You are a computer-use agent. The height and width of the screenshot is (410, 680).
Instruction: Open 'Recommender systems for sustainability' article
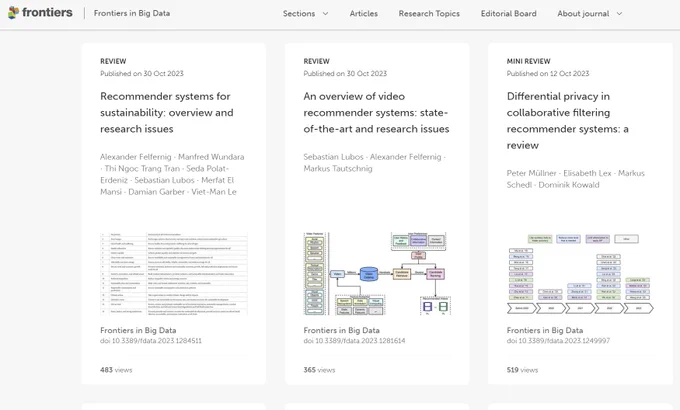click(167, 112)
